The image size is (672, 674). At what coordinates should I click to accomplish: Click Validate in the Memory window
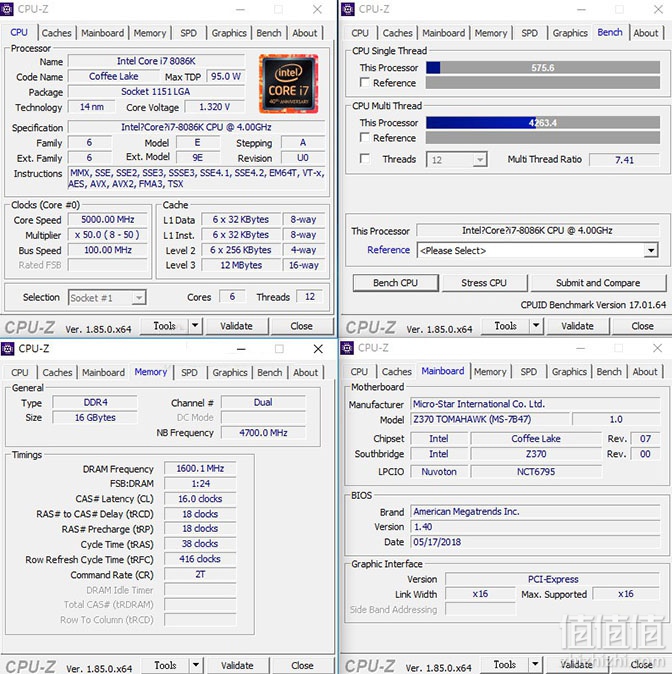coord(237,665)
